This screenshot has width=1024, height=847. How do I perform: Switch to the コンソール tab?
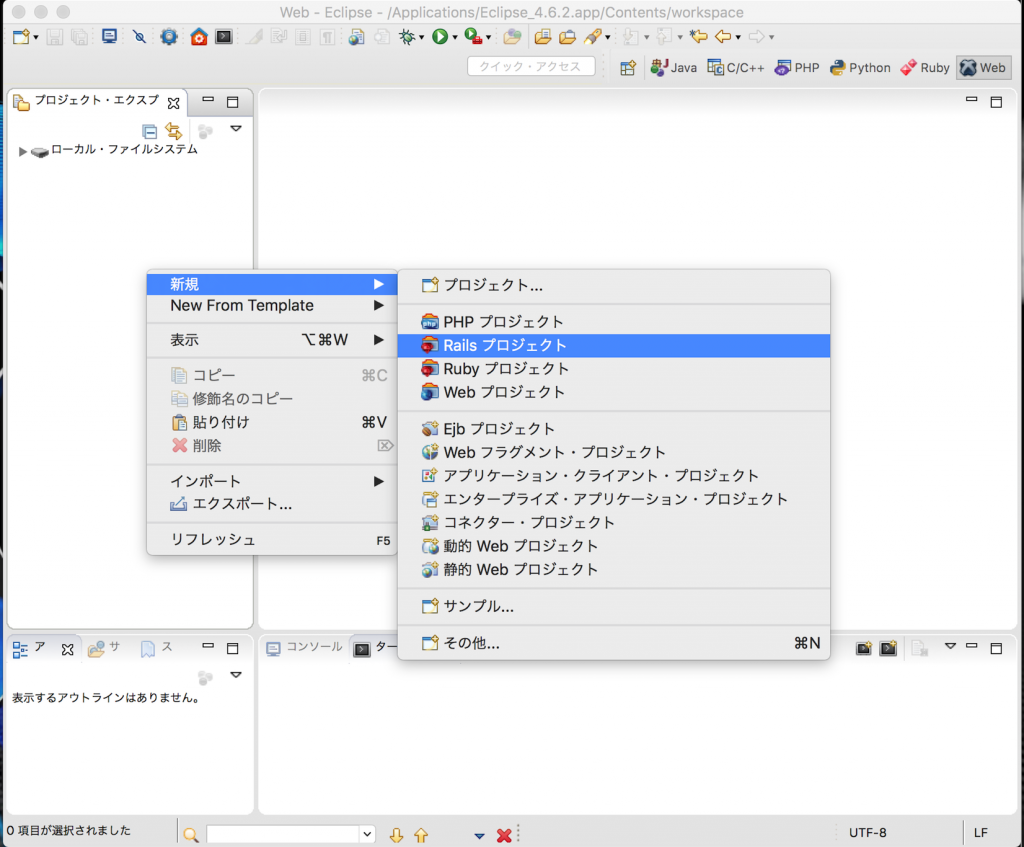pyautogui.click(x=304, y=647)
